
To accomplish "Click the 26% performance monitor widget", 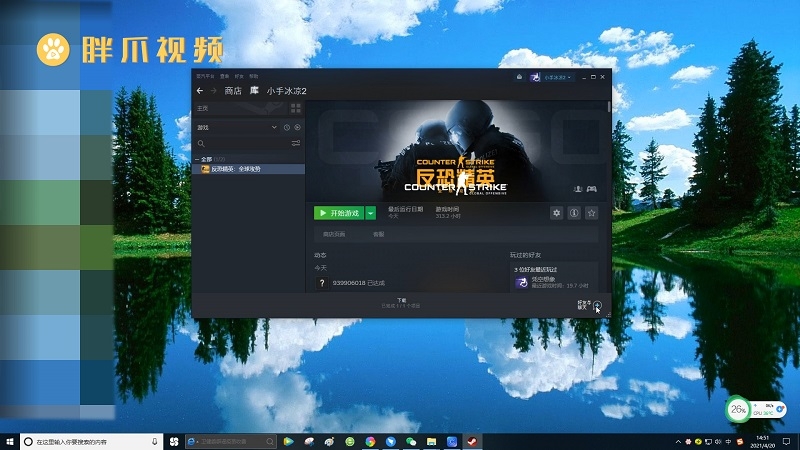I will point(739,409).
